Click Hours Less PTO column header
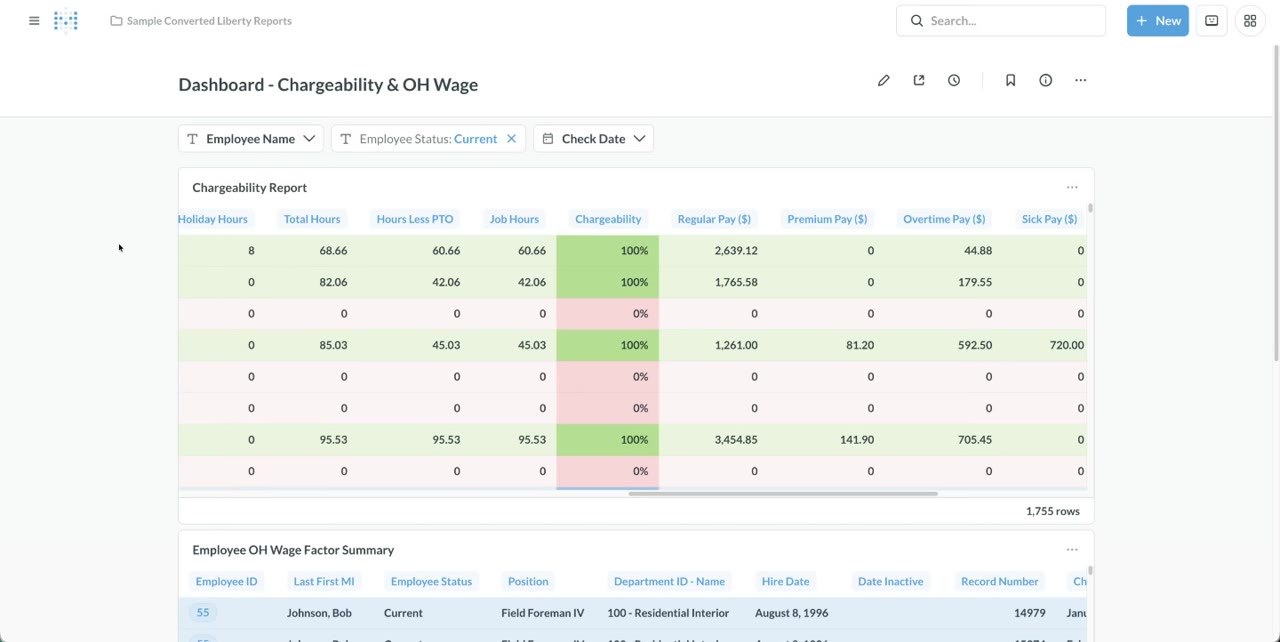The width and height of the screenshot is (1280, 642). coord(415,219)
